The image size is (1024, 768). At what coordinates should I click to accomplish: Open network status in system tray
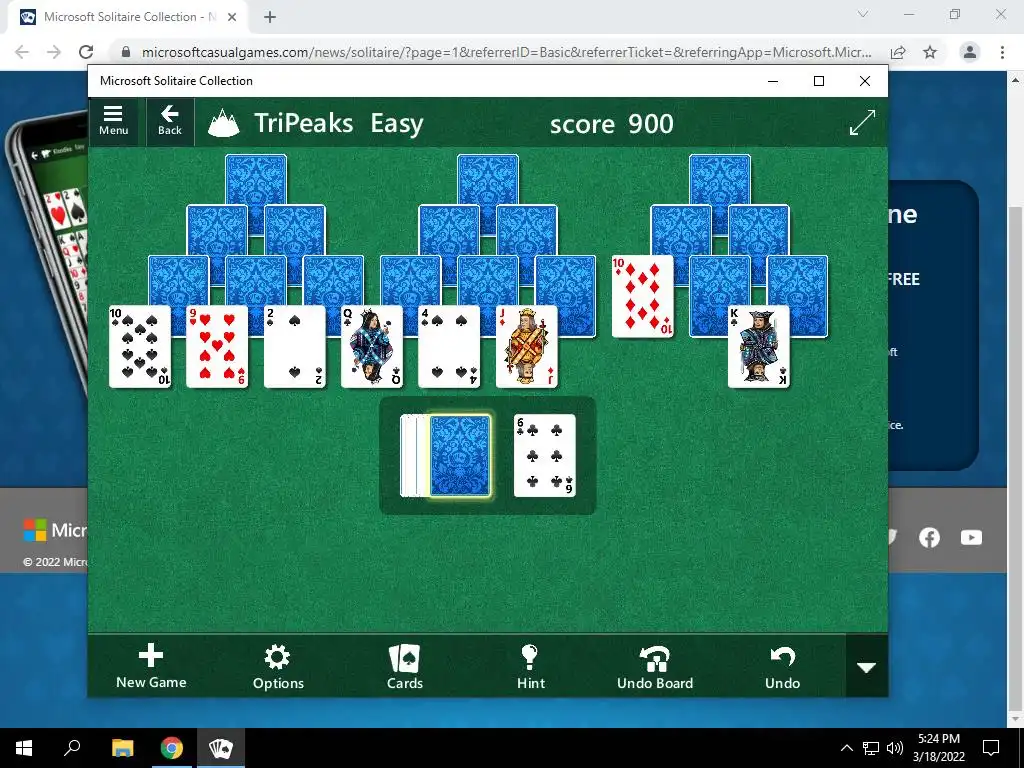point(871,748)
